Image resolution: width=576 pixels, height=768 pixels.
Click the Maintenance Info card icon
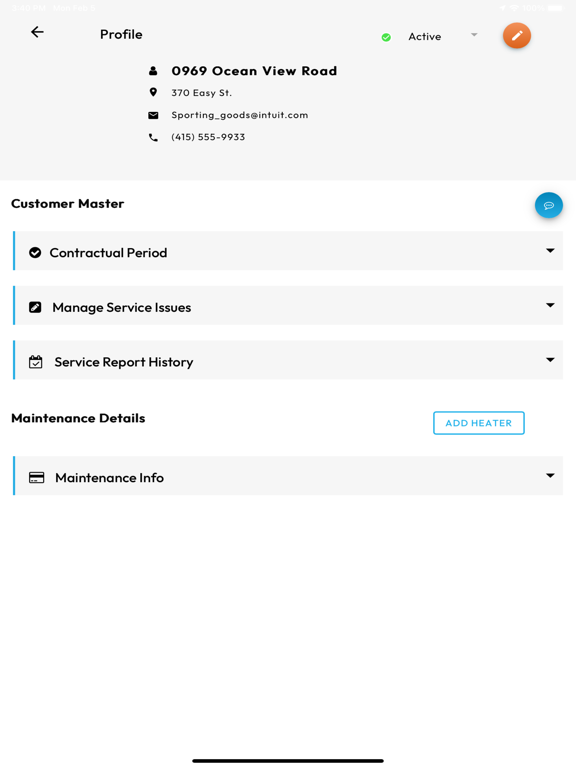pos(37,478)
